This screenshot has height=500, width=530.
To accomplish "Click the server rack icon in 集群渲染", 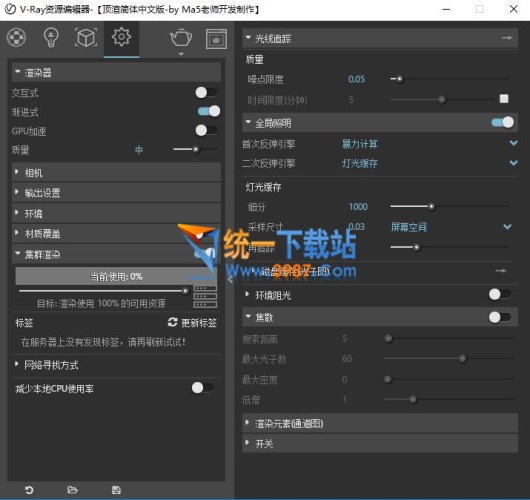I will [x=205, y=296].
